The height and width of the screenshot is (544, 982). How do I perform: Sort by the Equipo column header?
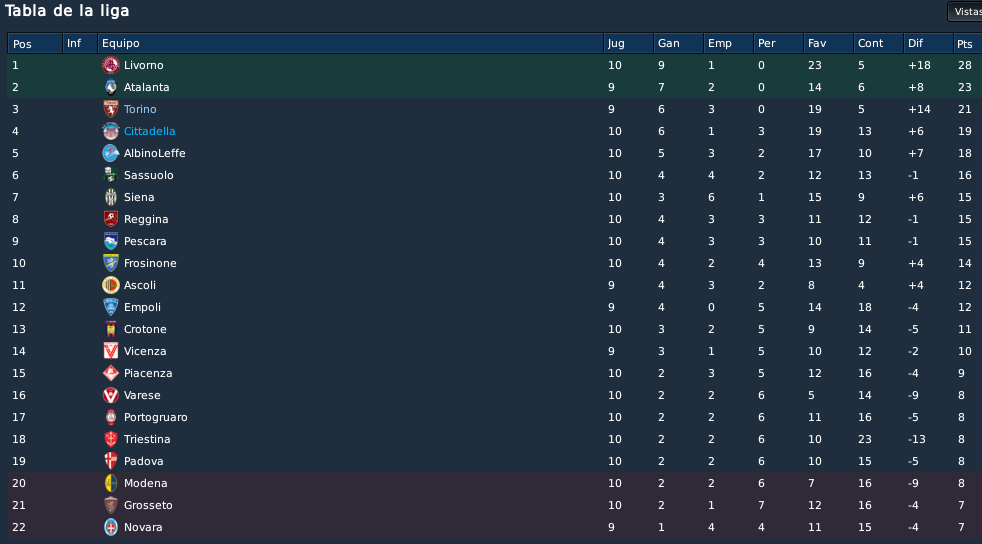coord(350,43)
